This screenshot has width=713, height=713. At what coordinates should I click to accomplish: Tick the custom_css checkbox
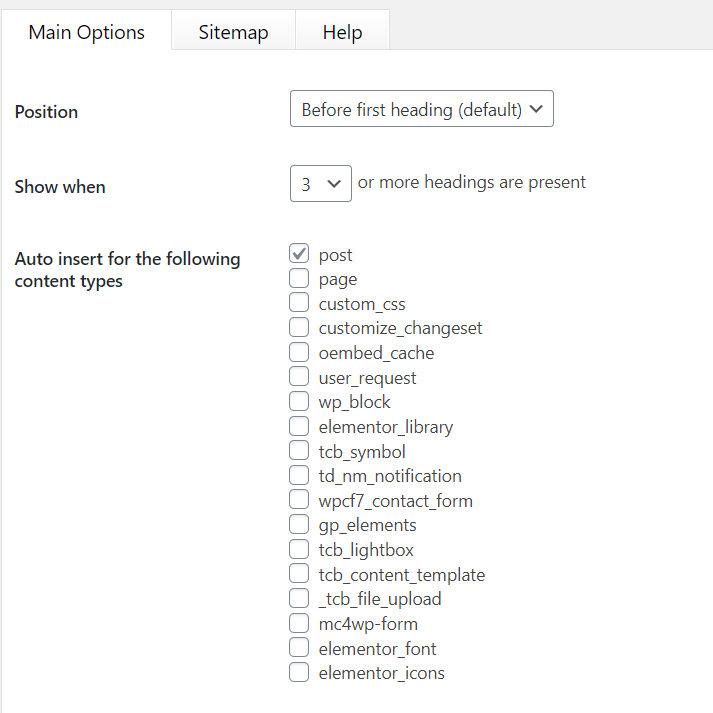click(x=299, y=303)
